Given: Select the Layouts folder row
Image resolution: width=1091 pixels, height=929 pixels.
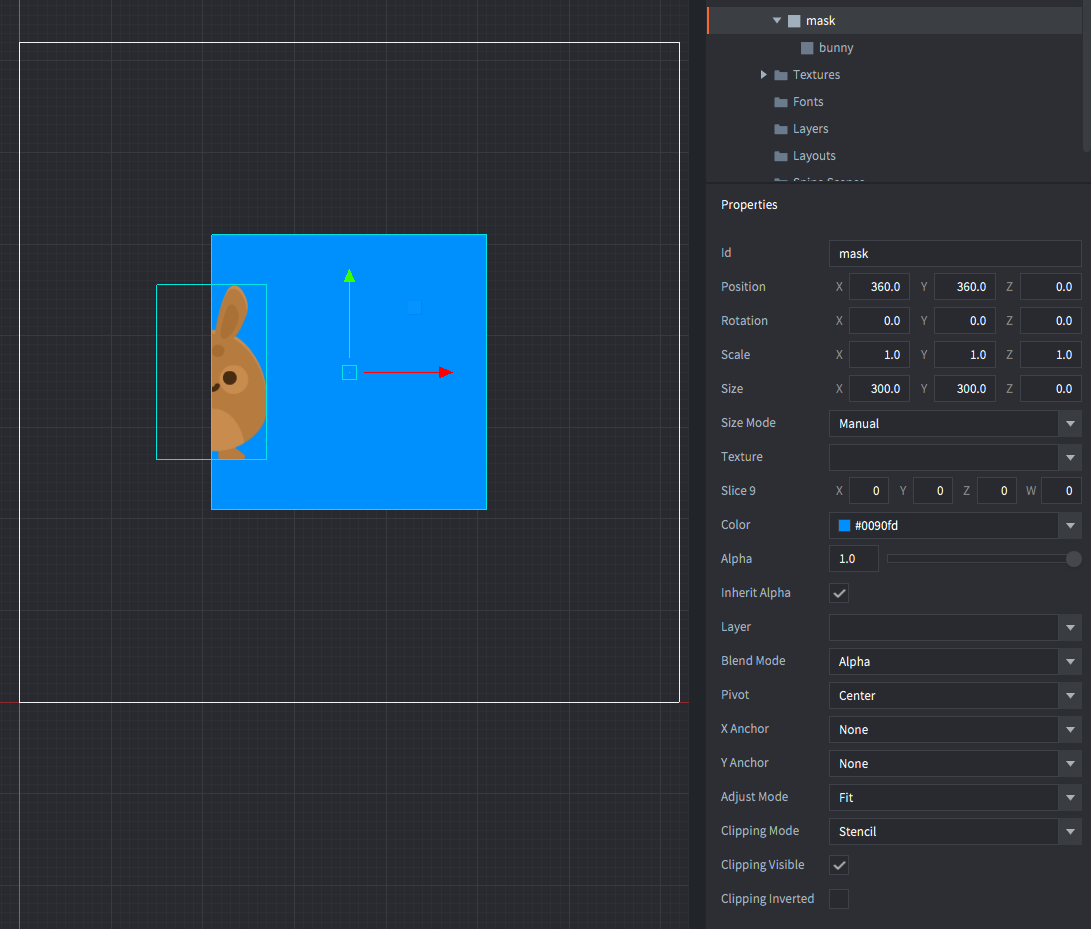Looking at the screenshot, I should [x=895, y=157].
